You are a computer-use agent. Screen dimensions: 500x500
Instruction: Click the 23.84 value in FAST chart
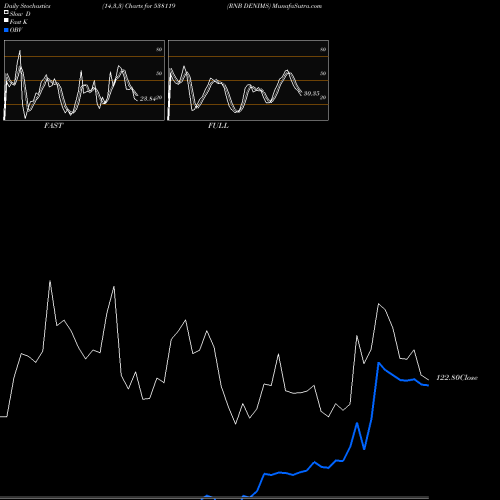click(x=148, y=99)
